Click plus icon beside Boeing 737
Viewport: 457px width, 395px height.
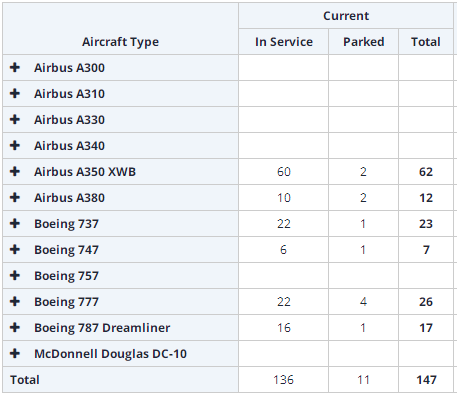tap(15, 223)
